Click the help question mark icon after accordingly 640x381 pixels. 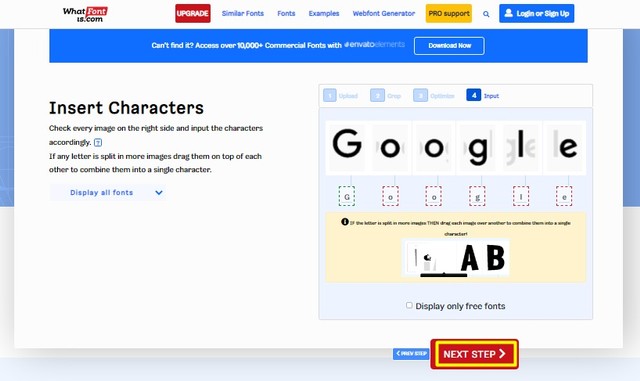pos(98,143)
